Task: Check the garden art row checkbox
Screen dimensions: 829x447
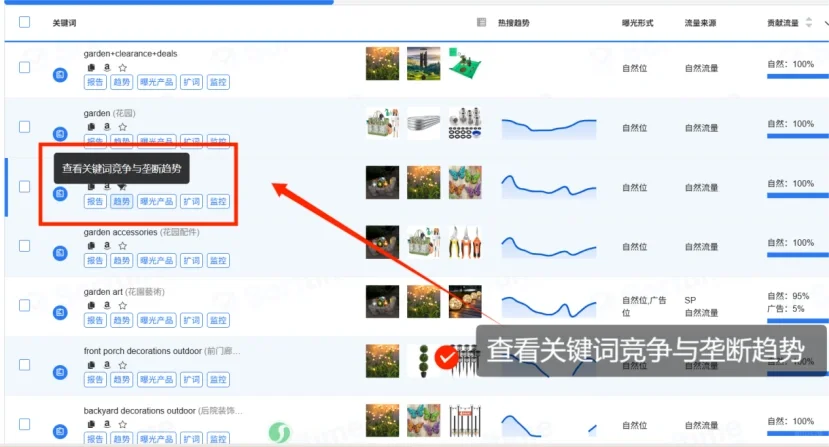Action: point(24,305)
